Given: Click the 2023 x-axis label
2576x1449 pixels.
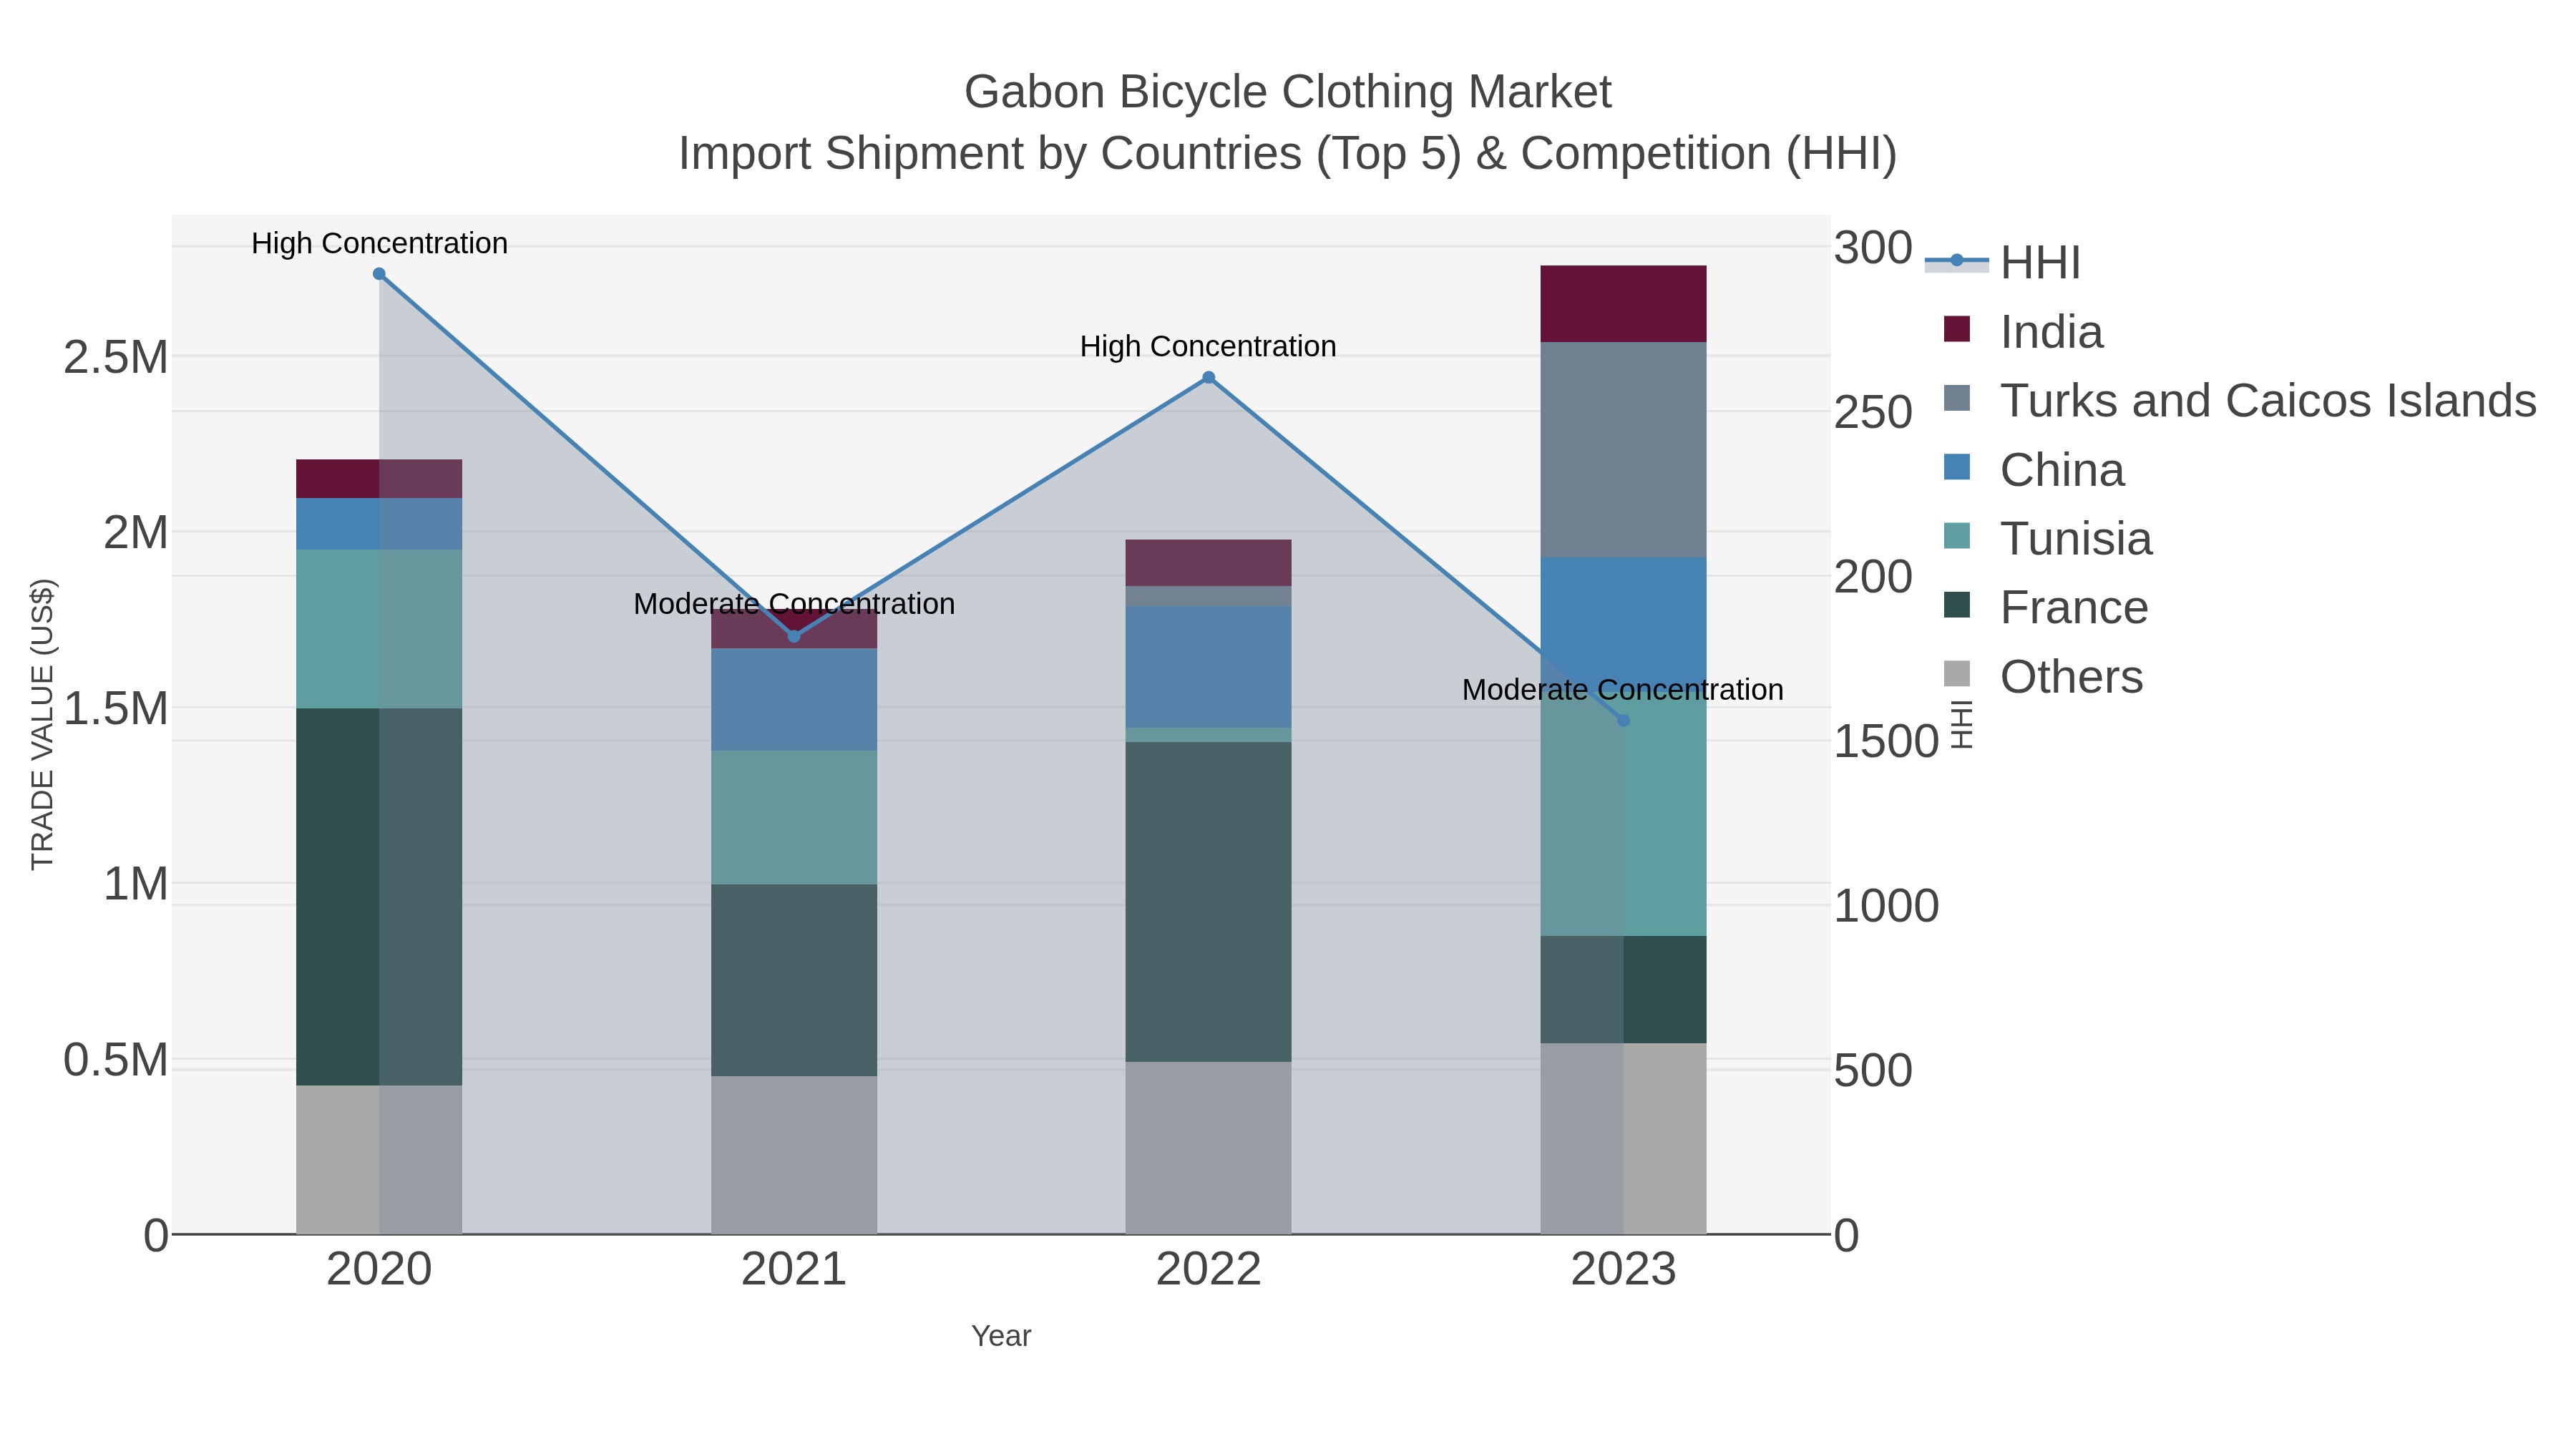Looking at the screenshot, I should tap(1623, 1270).
